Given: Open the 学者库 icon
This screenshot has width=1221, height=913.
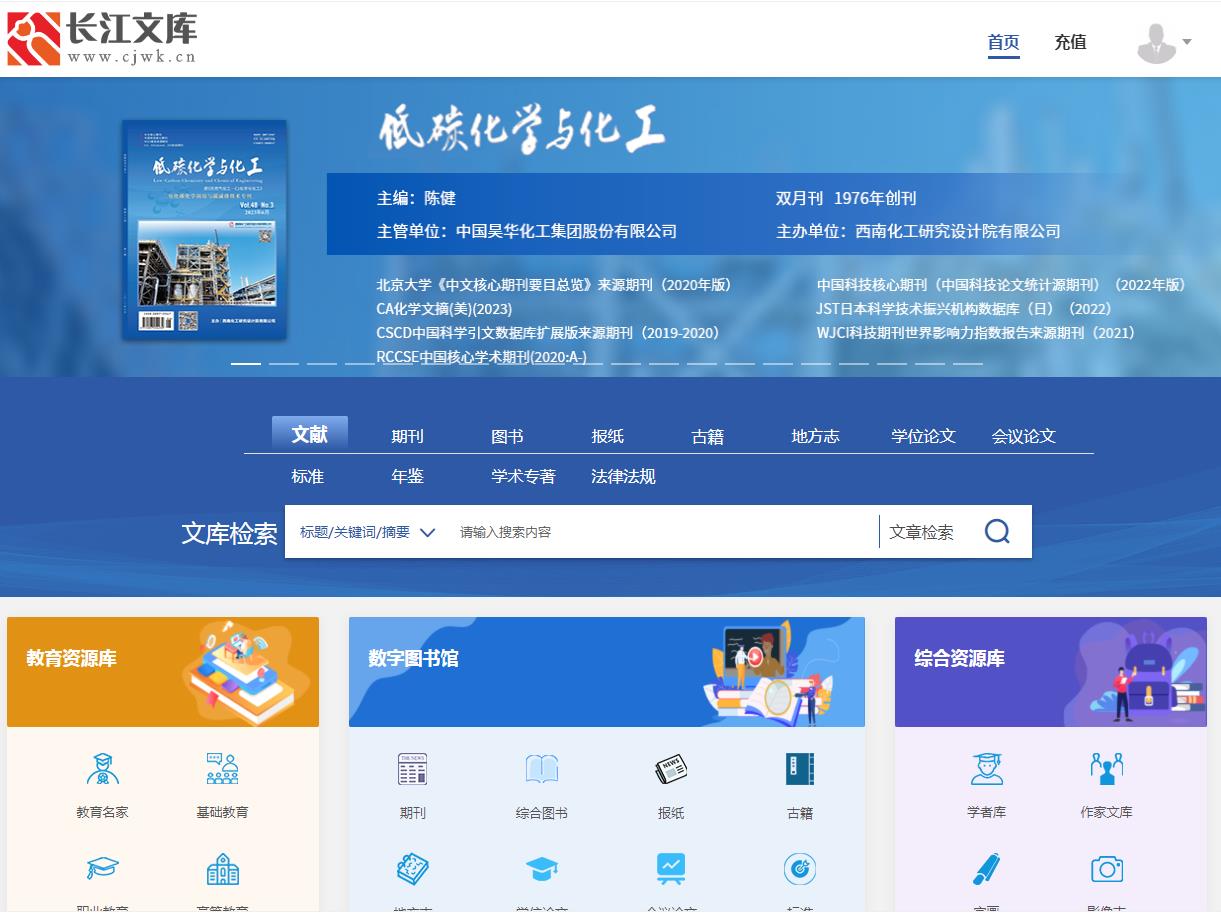Looking at the screenshot, I should click(987, 769).
